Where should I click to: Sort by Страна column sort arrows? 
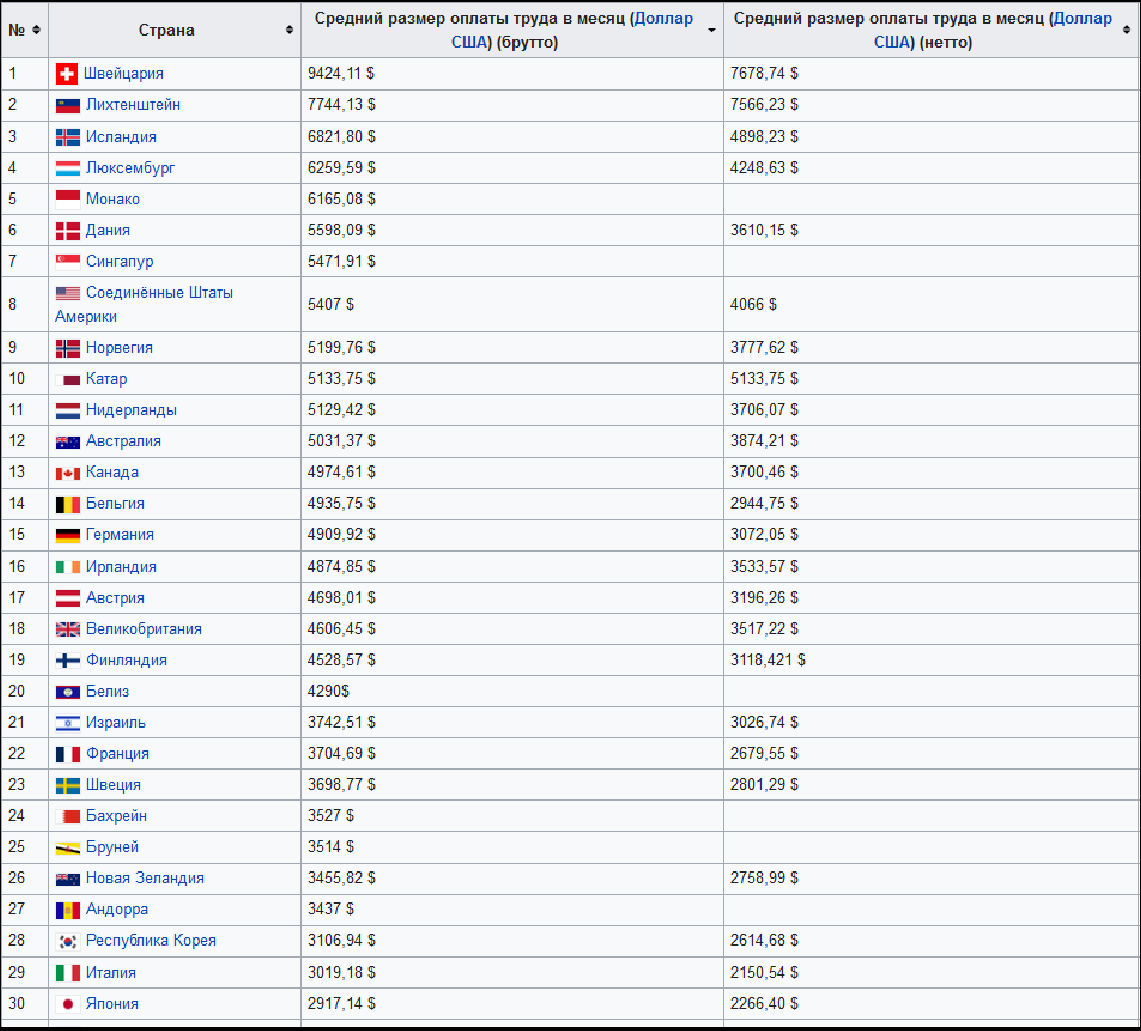coord(289,30)
